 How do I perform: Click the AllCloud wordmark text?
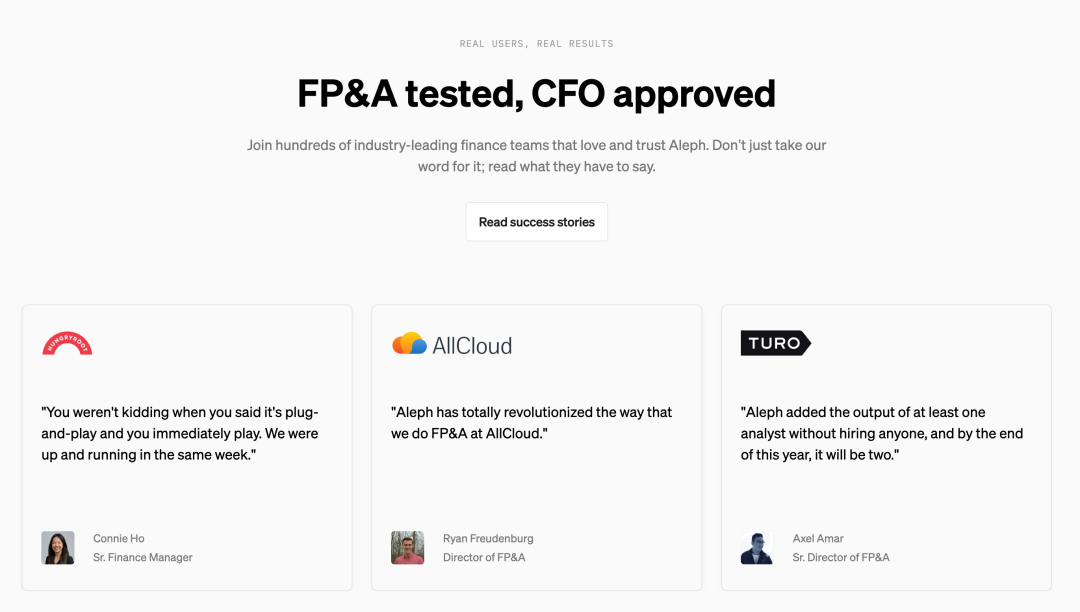(x=472, y=346)
